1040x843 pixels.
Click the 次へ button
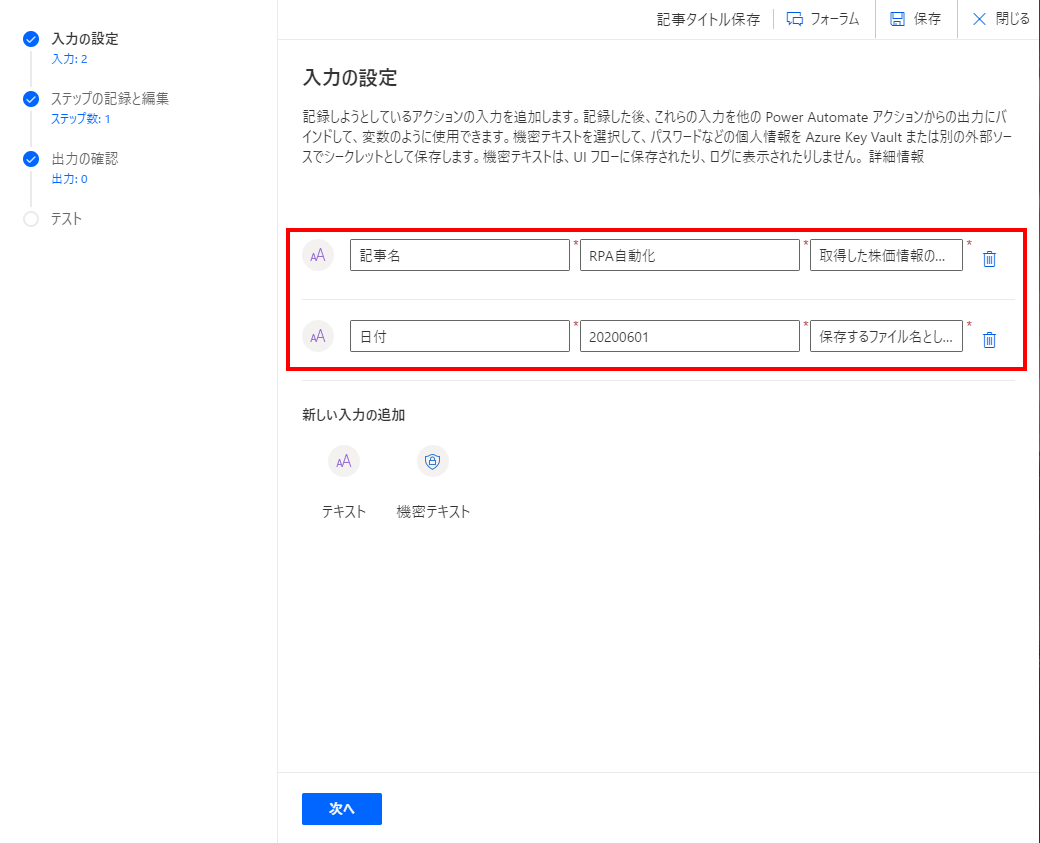click(342, 809)
